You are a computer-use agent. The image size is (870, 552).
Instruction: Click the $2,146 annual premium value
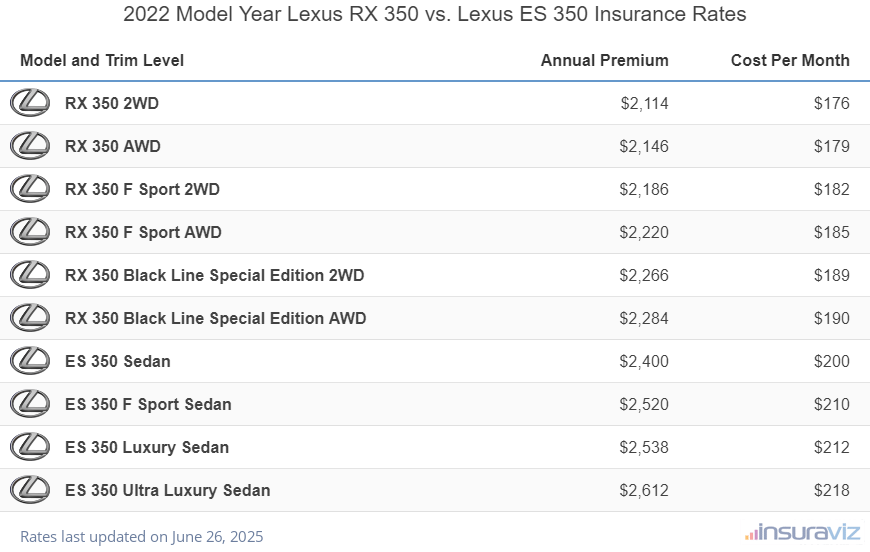[x=644, y=146]
